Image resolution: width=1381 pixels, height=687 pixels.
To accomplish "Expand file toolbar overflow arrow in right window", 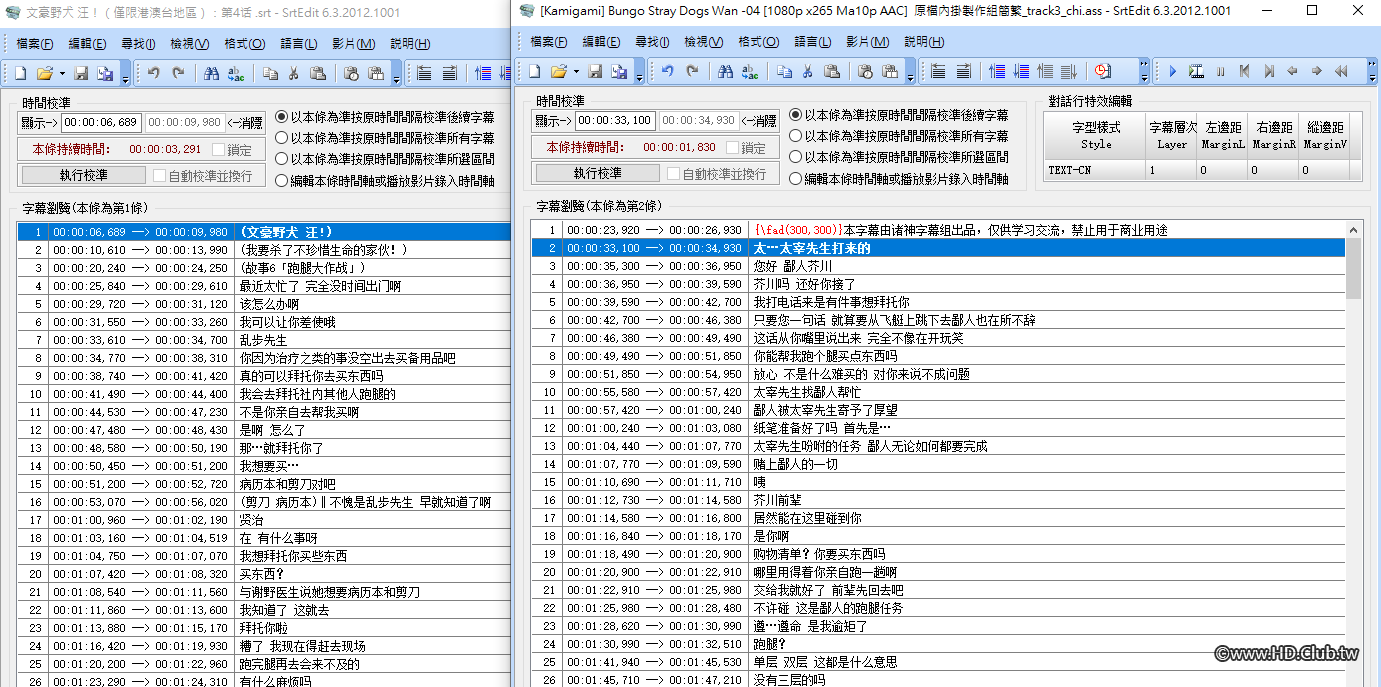I will coord(640,74).
